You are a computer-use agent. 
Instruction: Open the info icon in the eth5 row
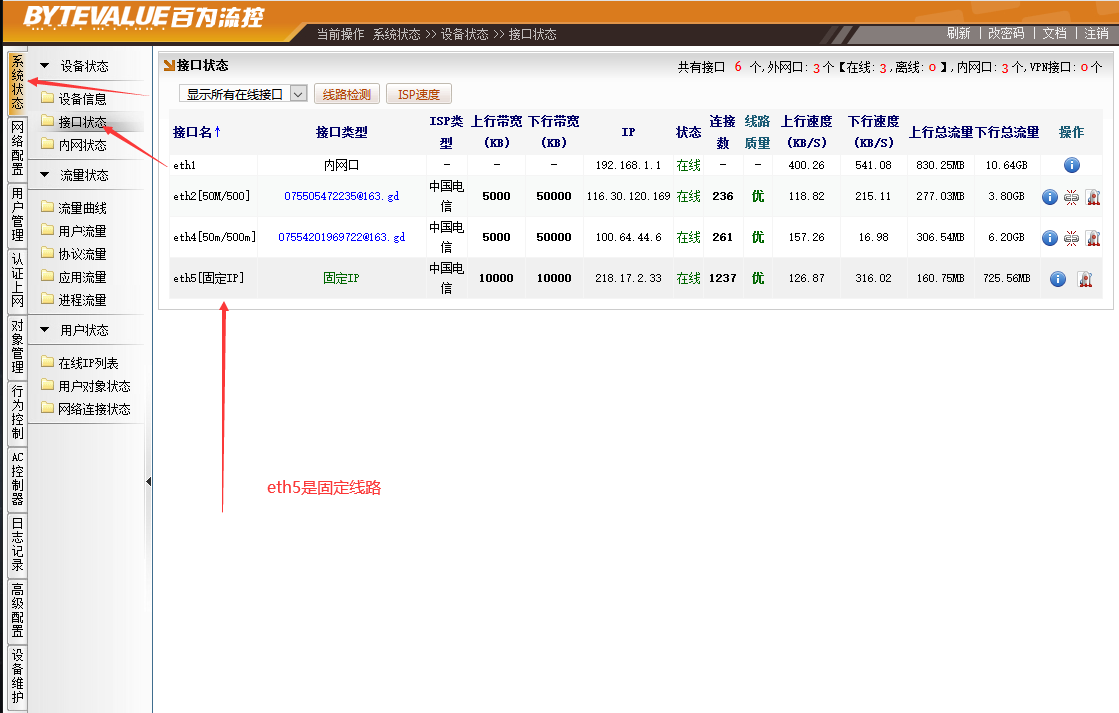[x=1058, y=279]
